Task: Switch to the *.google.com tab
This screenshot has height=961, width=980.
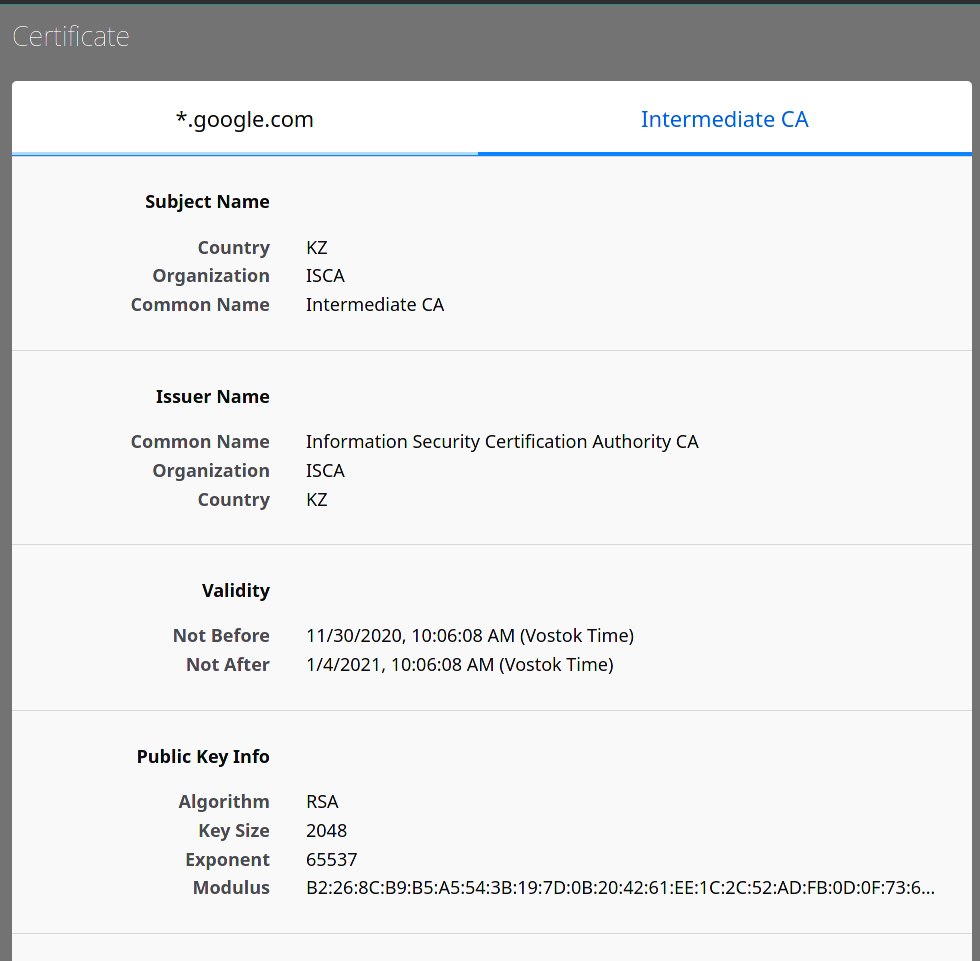Action: [x=244, y=119]
